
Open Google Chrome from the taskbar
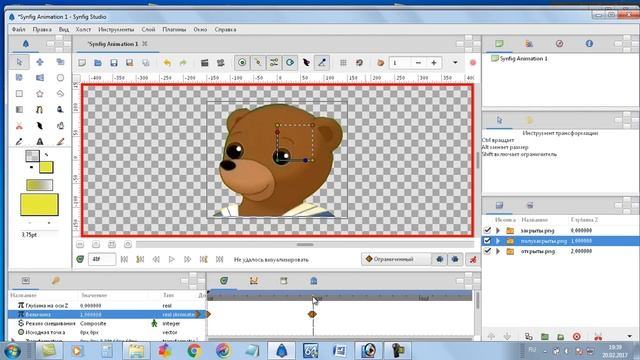[194, 351]
